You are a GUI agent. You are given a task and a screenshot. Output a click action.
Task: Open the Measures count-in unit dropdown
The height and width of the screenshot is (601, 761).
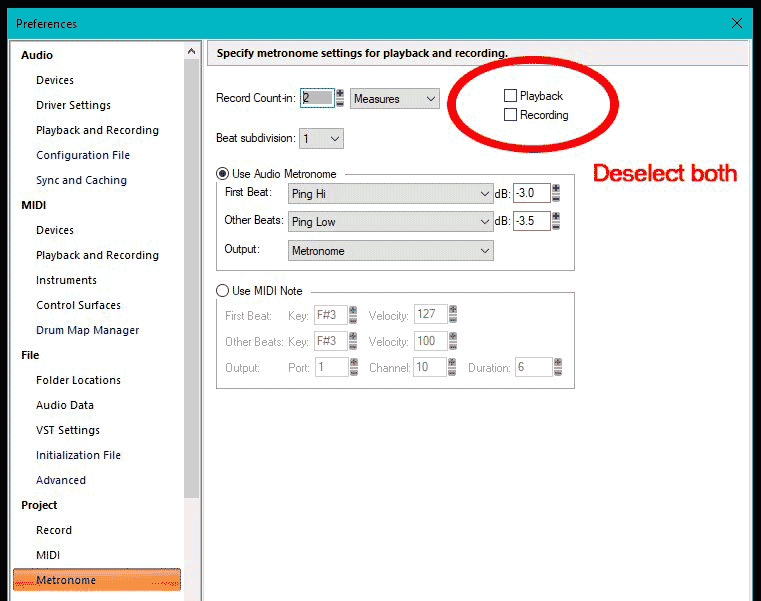coord(395,99)
